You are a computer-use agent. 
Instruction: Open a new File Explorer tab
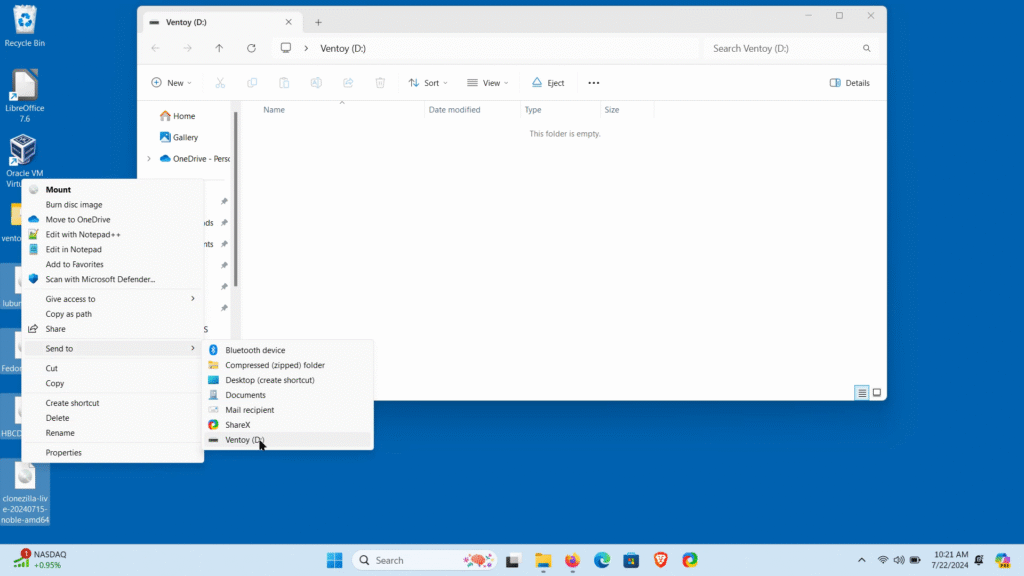click(x=318, y=22)
